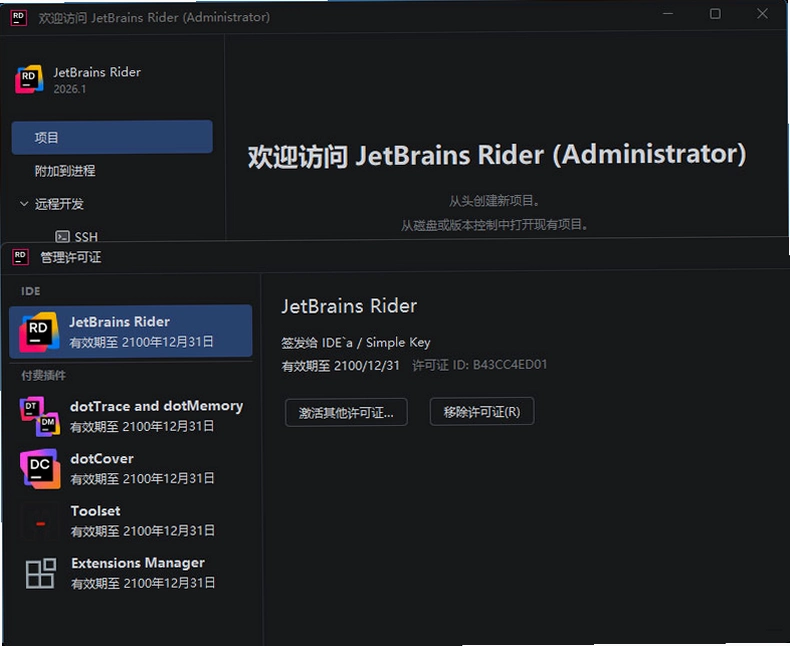The width and height of the screenshot is (790, 646).
Task: Click the dotTrace and dotMemory icon
Action: (40, 416)
